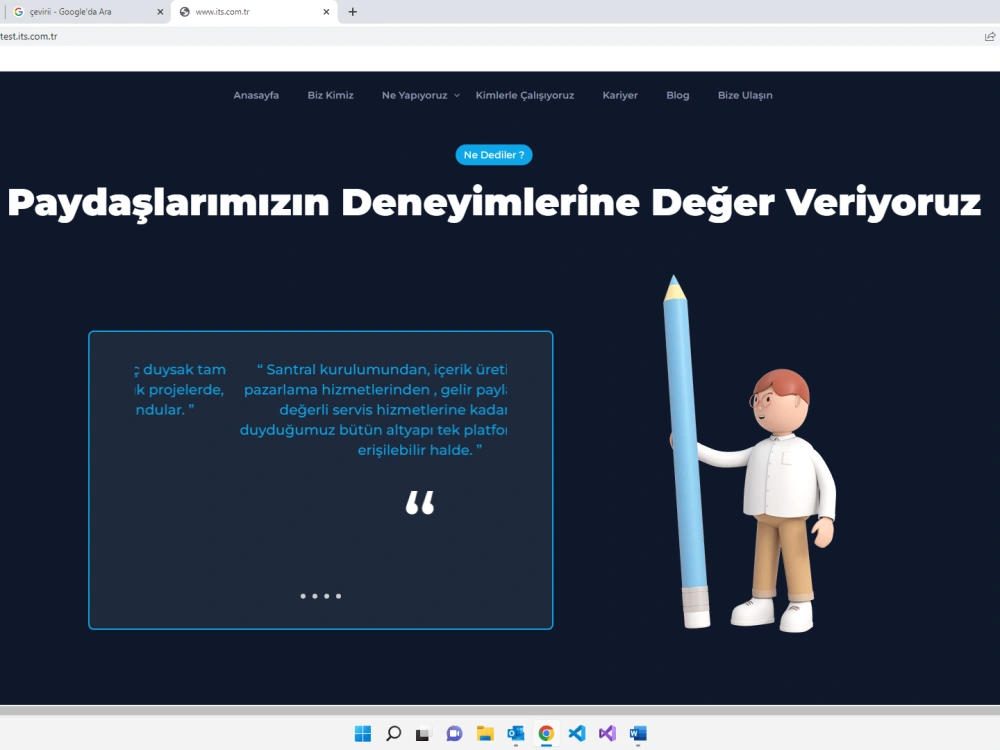This screenshot has width=1000, height=750.
Task: Click the Ne Dediler ? badge
Action: coord(494,155)
